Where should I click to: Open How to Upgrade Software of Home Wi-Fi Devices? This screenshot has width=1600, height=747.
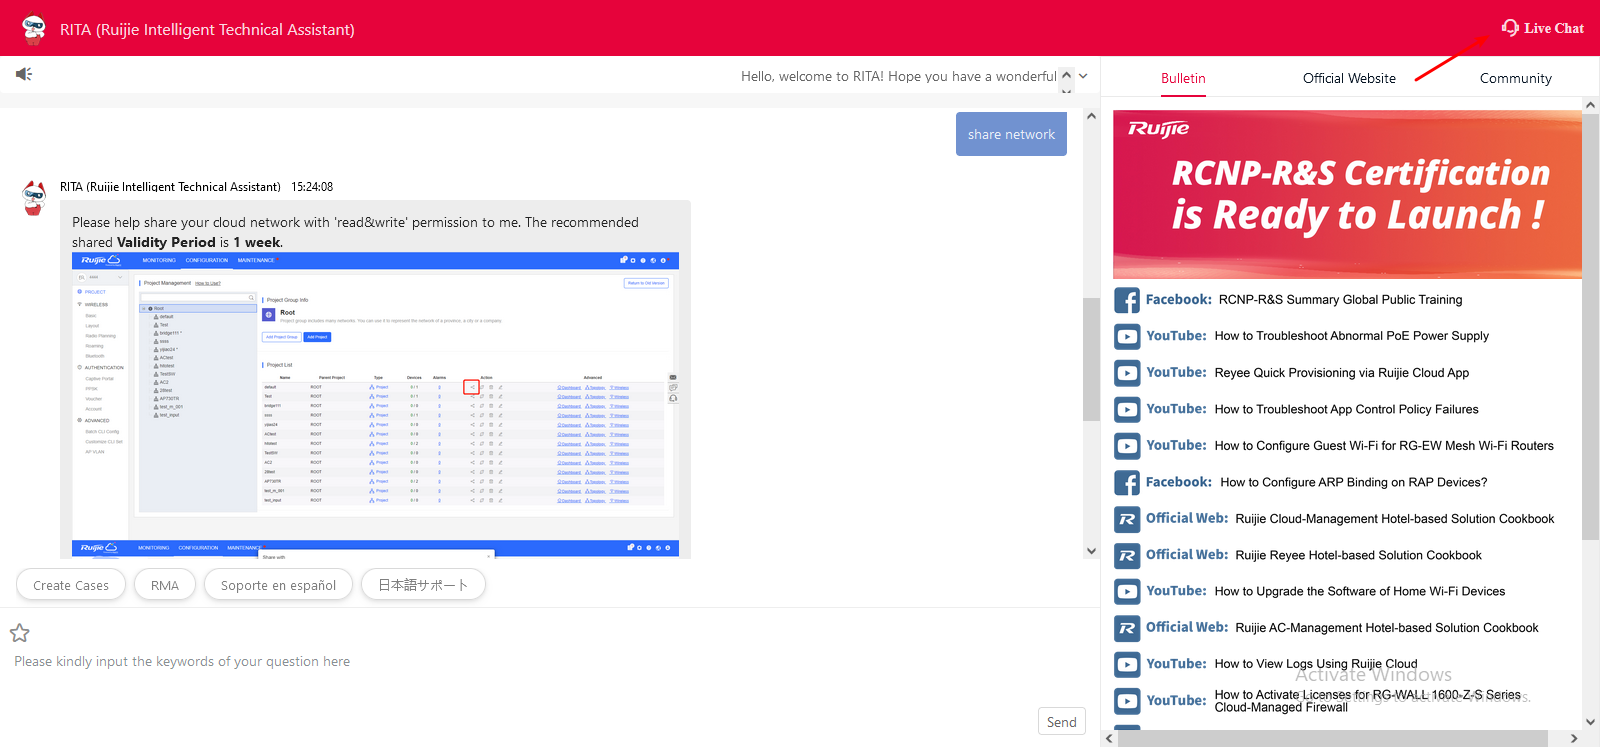click(x=1360, y=591)
